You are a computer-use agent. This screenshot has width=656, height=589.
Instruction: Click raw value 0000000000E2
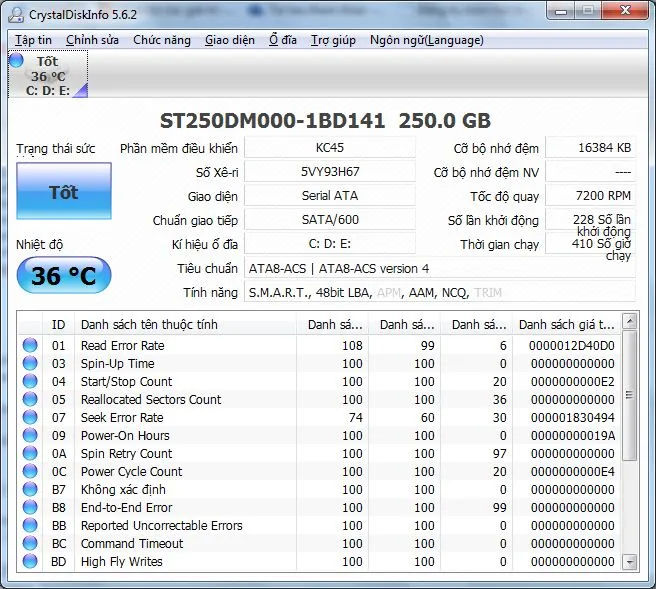click(572, 382)
